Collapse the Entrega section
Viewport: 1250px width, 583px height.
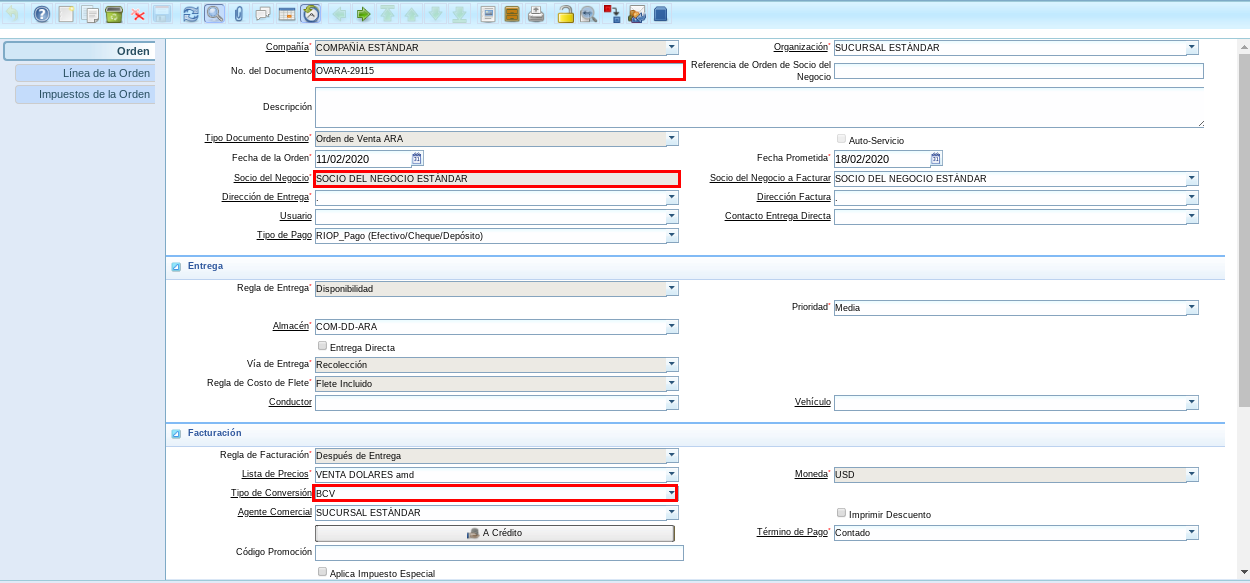click(176, 267)
